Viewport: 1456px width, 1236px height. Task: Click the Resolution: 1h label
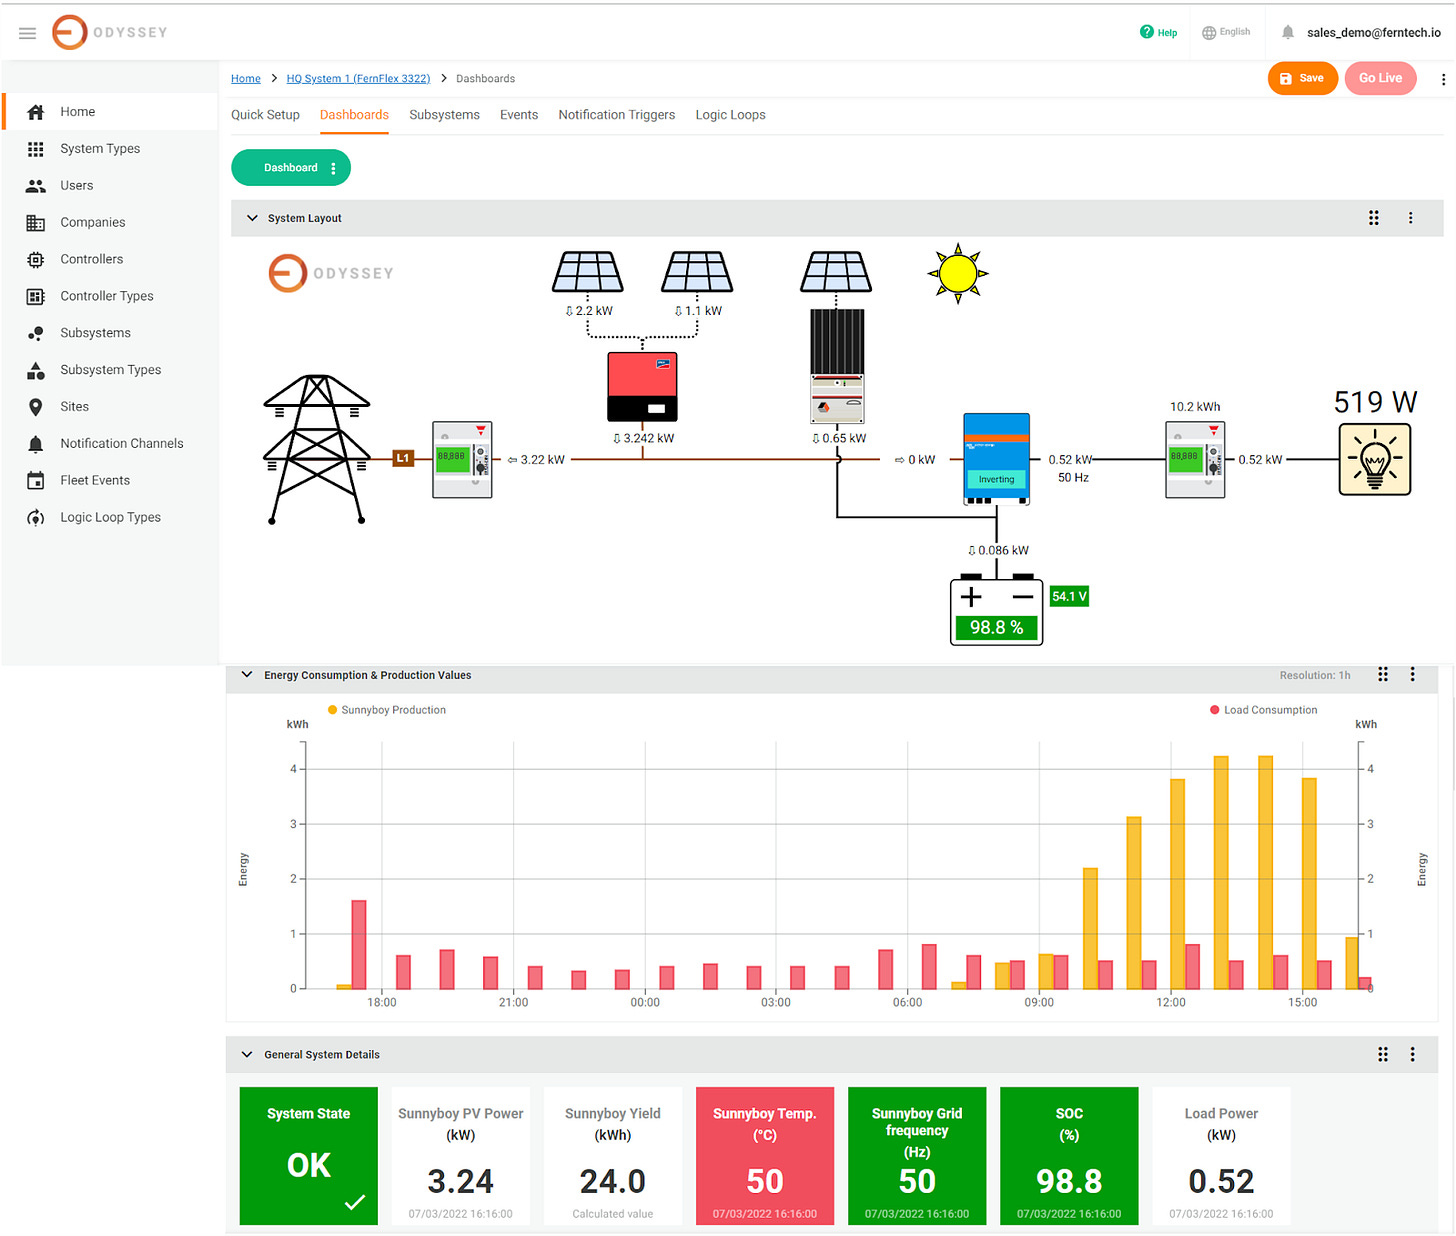point(1315,676)
